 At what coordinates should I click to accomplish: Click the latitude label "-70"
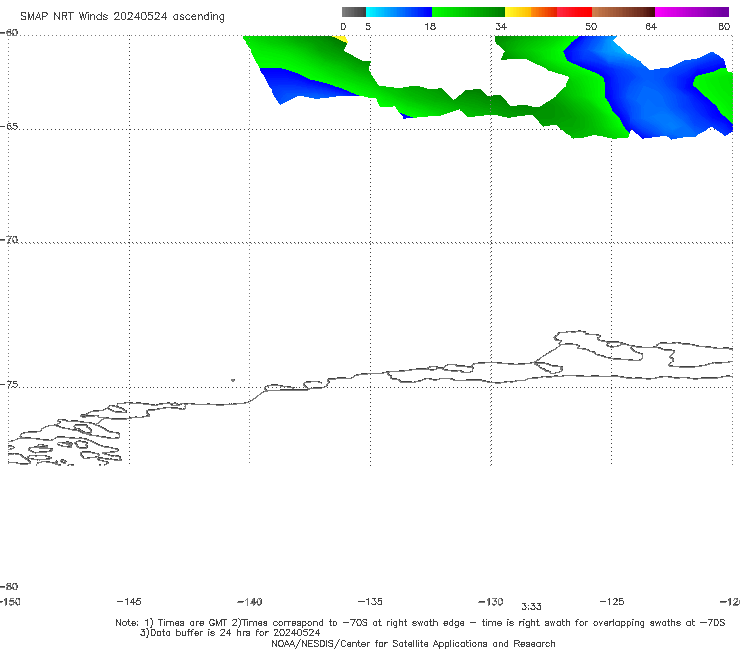(x=9, y=240)
